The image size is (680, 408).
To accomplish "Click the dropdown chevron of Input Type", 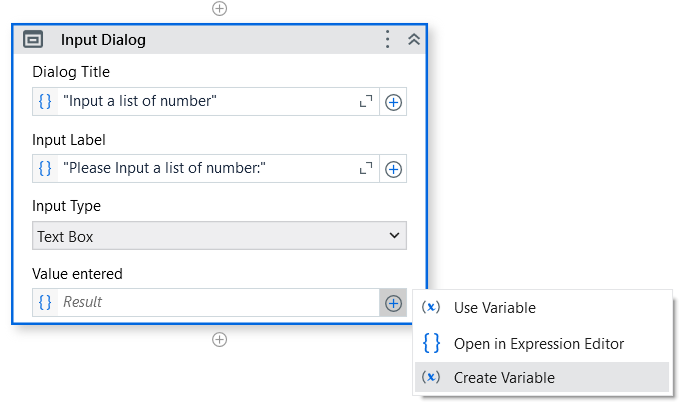I will pyautogui.click(x=394, y=235).
